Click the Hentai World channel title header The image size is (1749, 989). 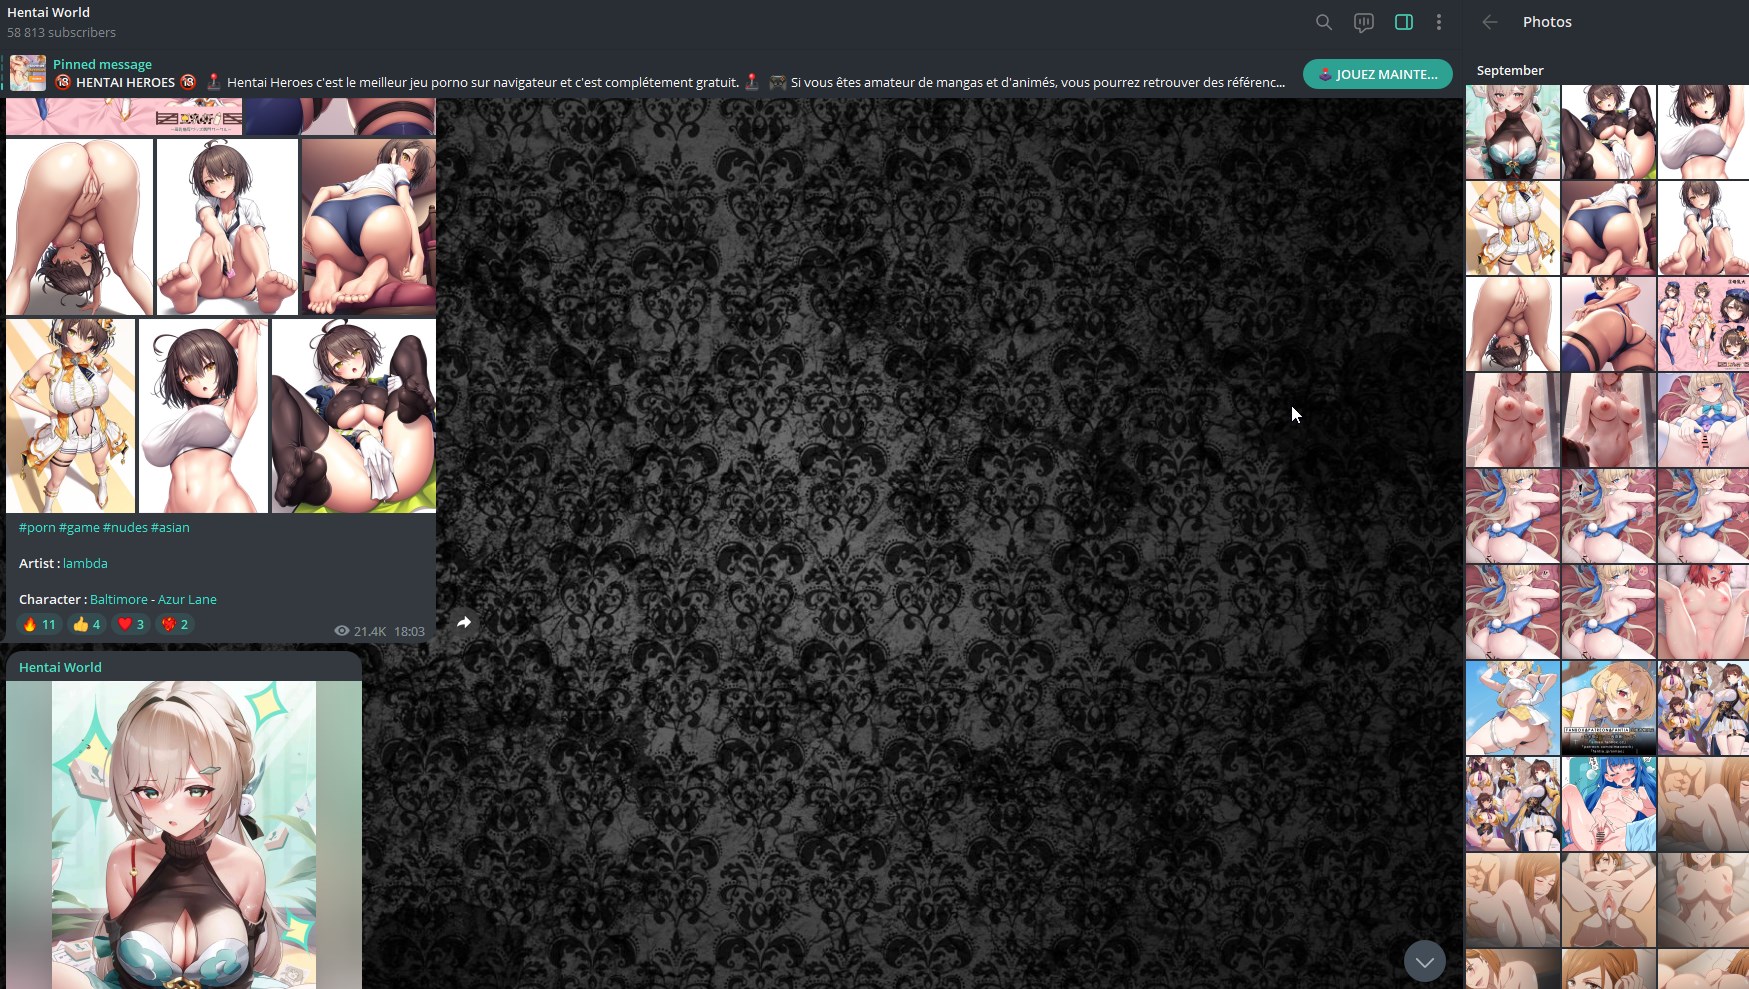(x=48, y=12)
